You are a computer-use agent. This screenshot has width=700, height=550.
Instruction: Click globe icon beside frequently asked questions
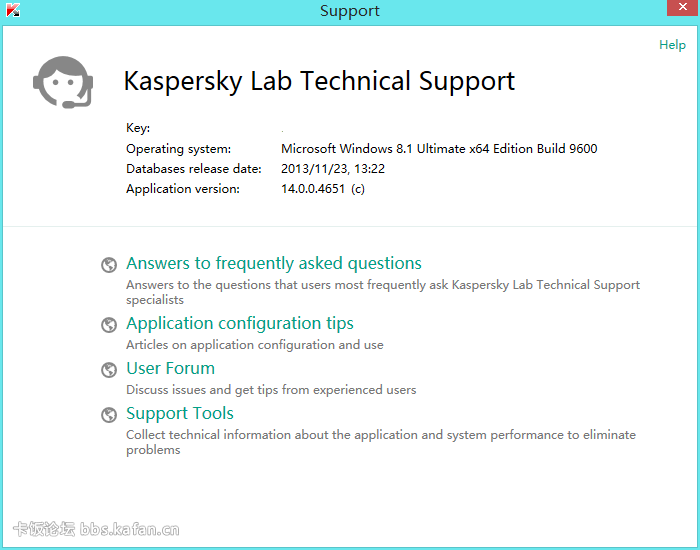(109, 265)
